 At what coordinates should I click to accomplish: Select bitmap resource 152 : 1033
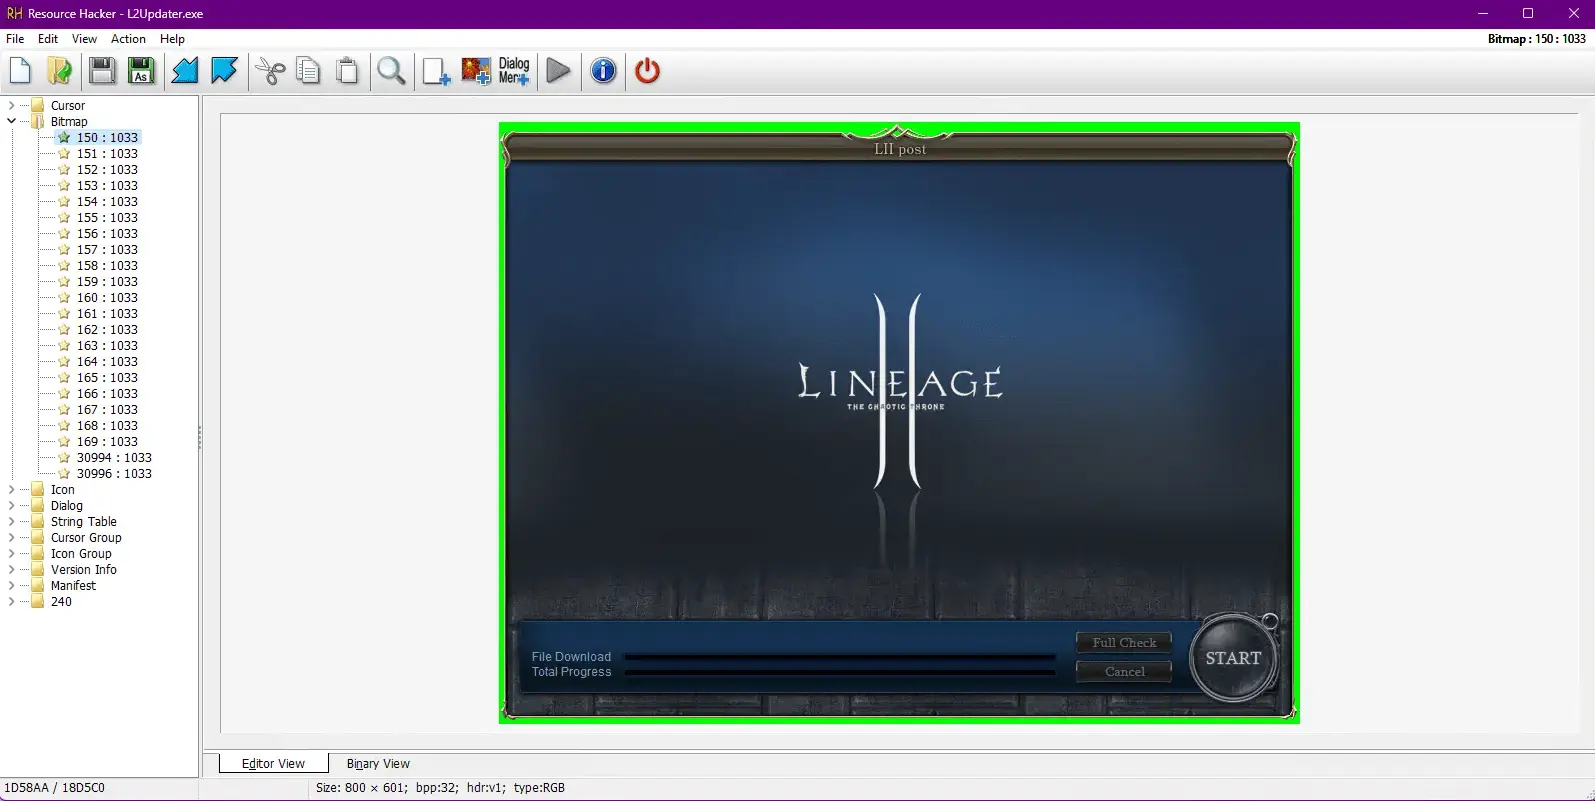click(x=107, y=169)
